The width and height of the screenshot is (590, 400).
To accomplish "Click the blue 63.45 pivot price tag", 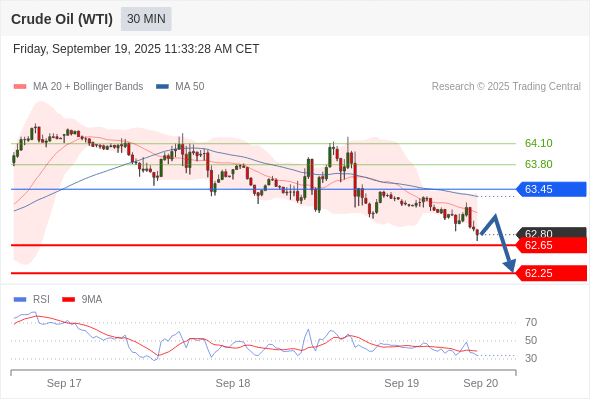I will 551,189.
